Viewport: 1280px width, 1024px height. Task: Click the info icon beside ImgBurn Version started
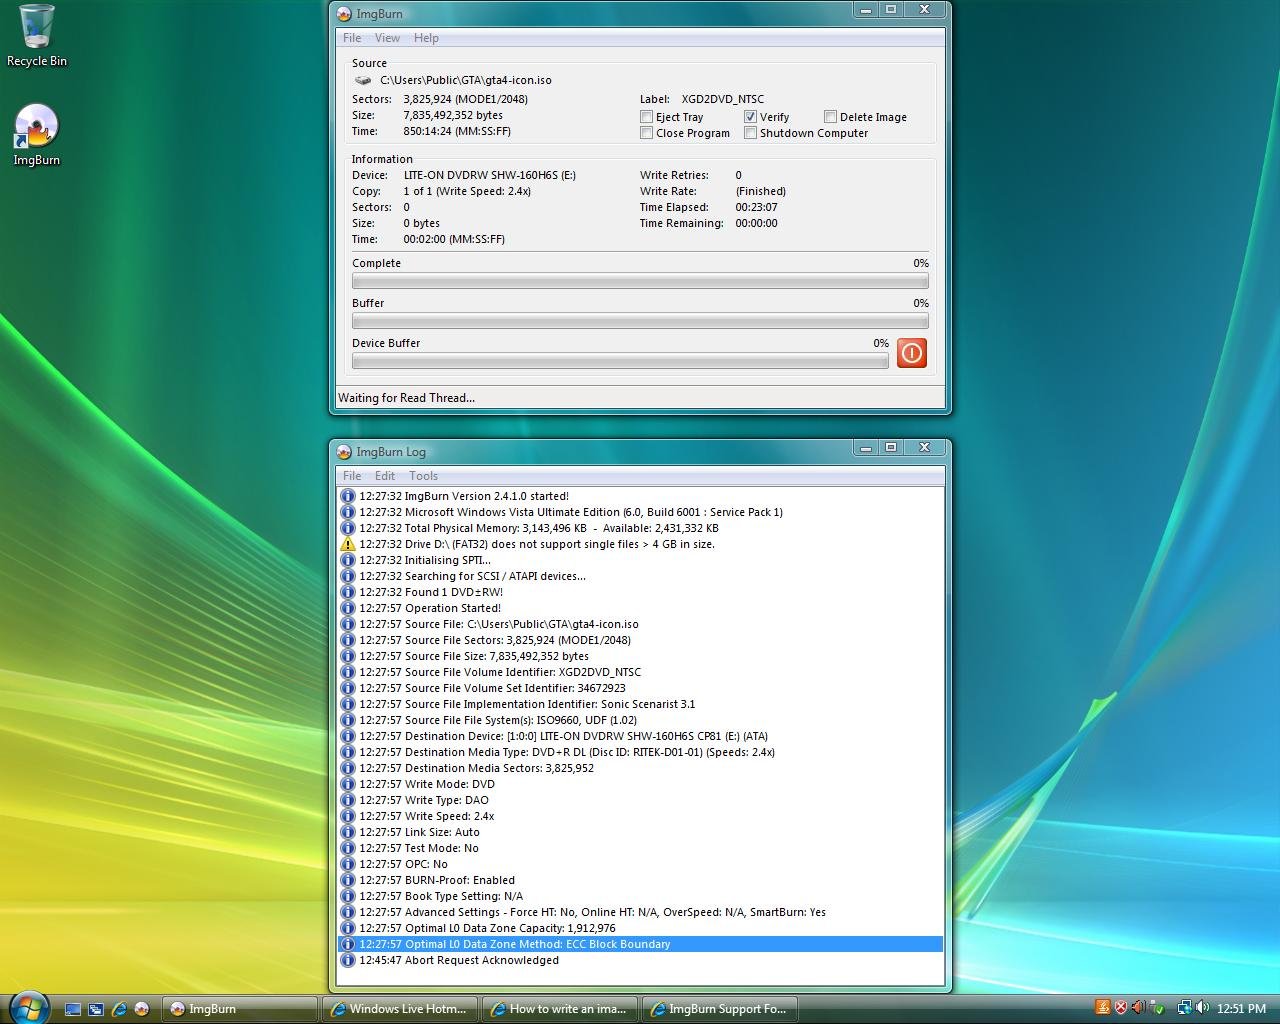[x=348, y=496]
